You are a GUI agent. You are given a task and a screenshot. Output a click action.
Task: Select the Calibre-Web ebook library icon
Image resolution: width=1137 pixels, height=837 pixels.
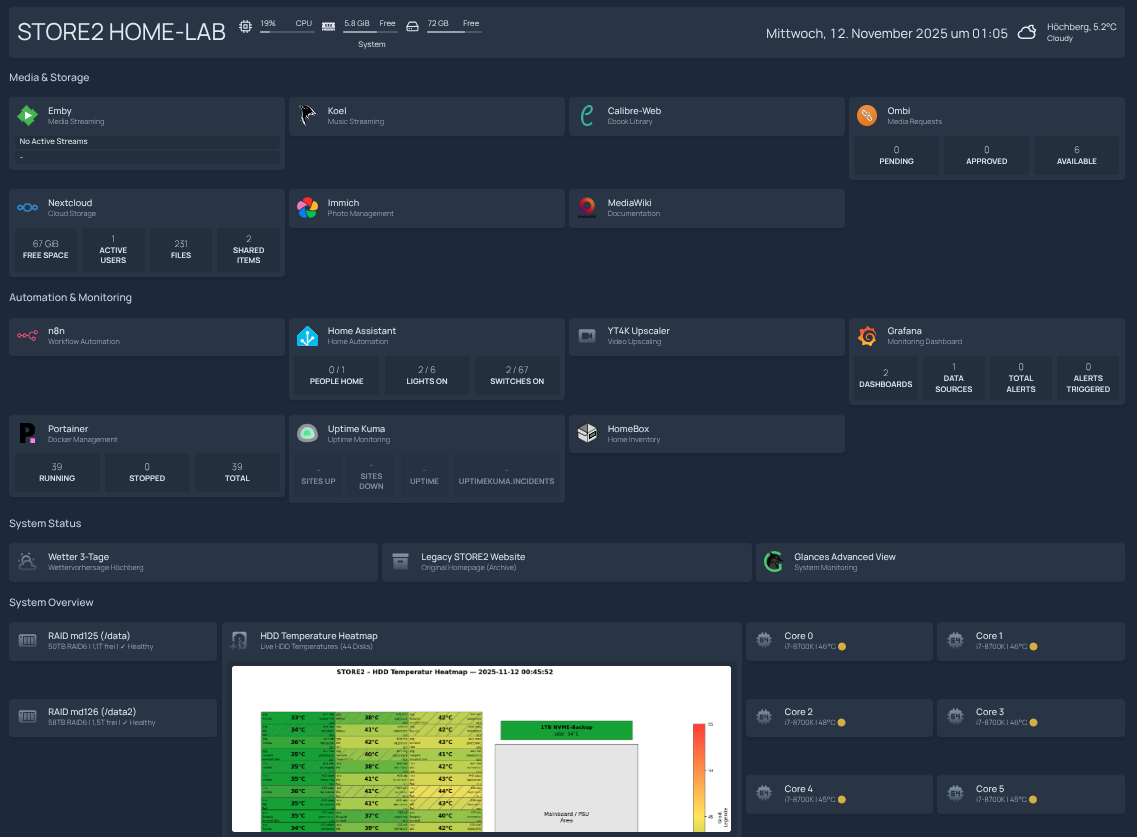click(x=587, y=115)
